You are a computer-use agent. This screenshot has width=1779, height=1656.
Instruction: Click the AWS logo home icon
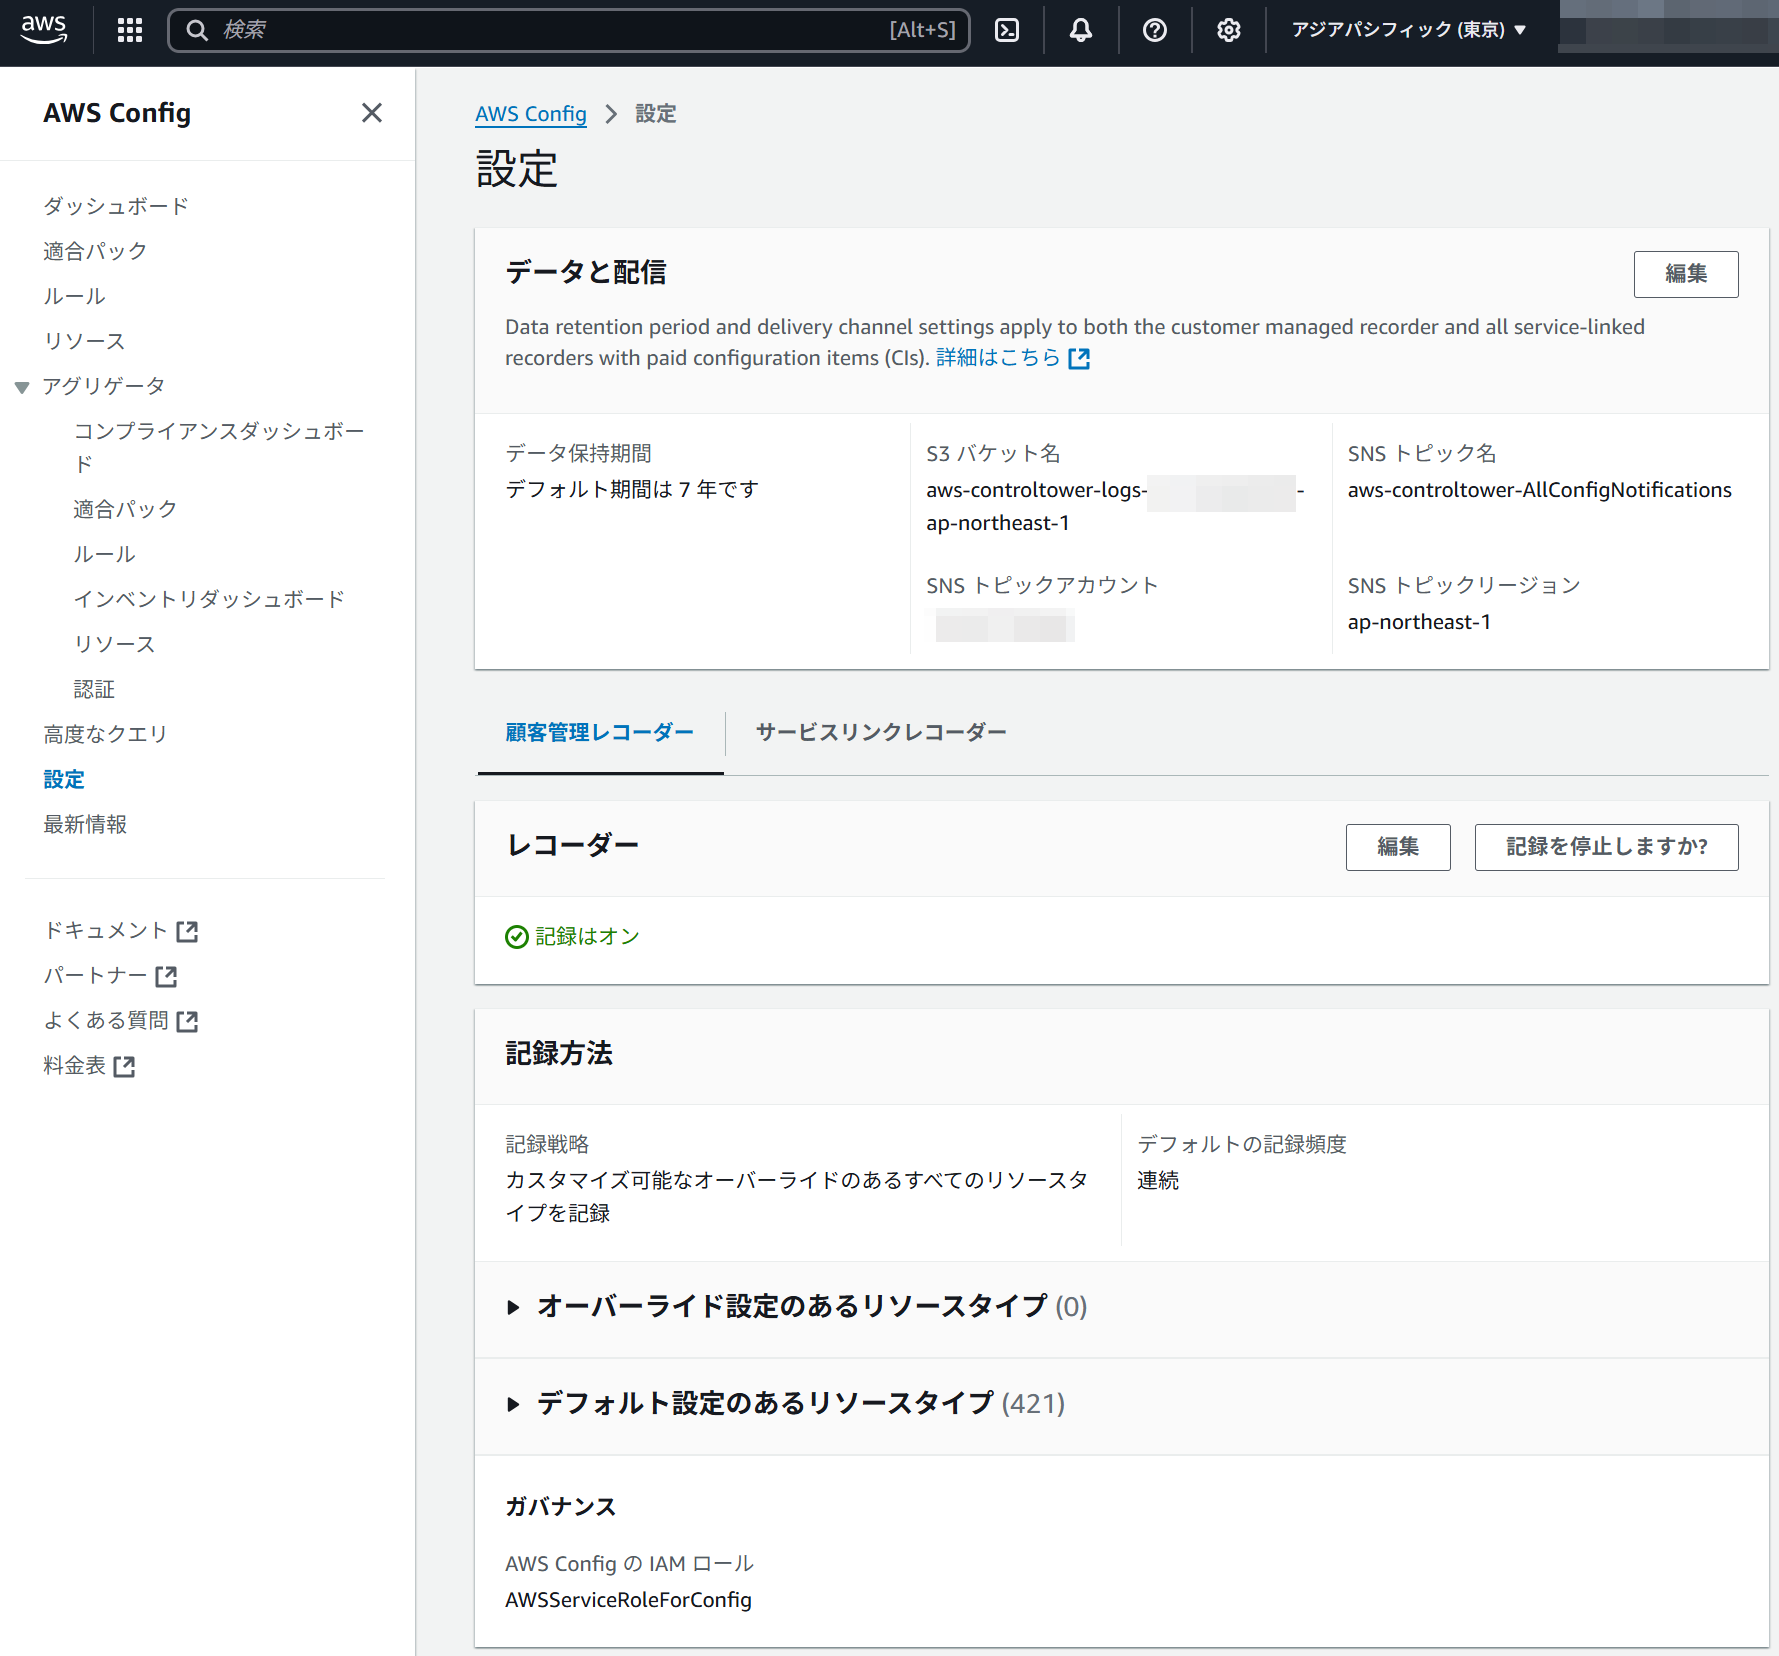click(44, 29)
